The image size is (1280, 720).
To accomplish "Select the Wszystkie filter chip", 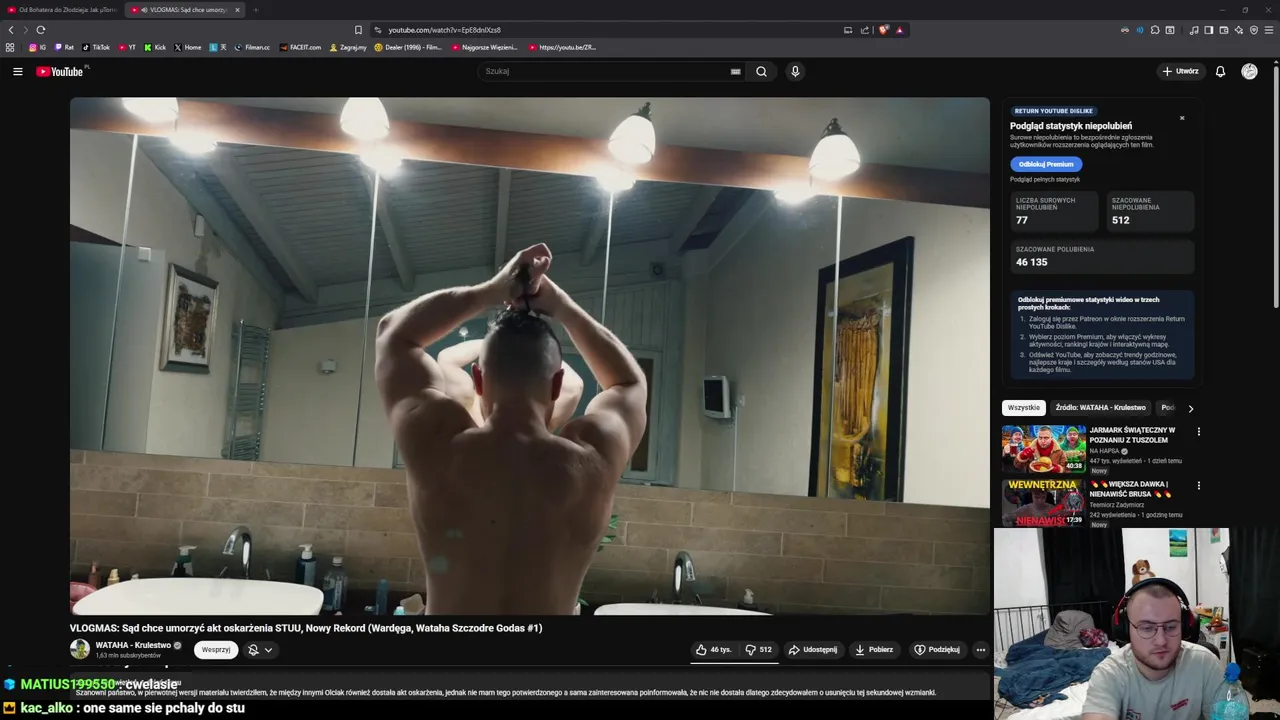I will click(x=1023, y=408).
